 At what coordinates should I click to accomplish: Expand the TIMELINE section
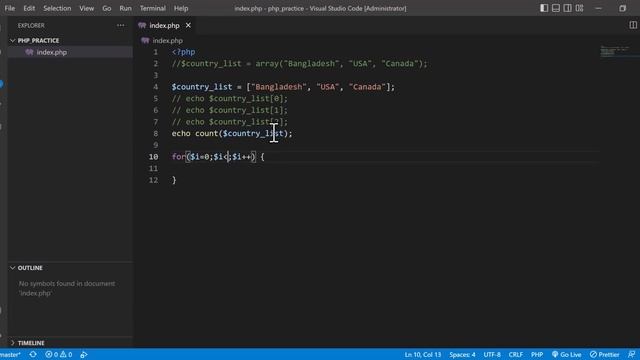[31, 343]
